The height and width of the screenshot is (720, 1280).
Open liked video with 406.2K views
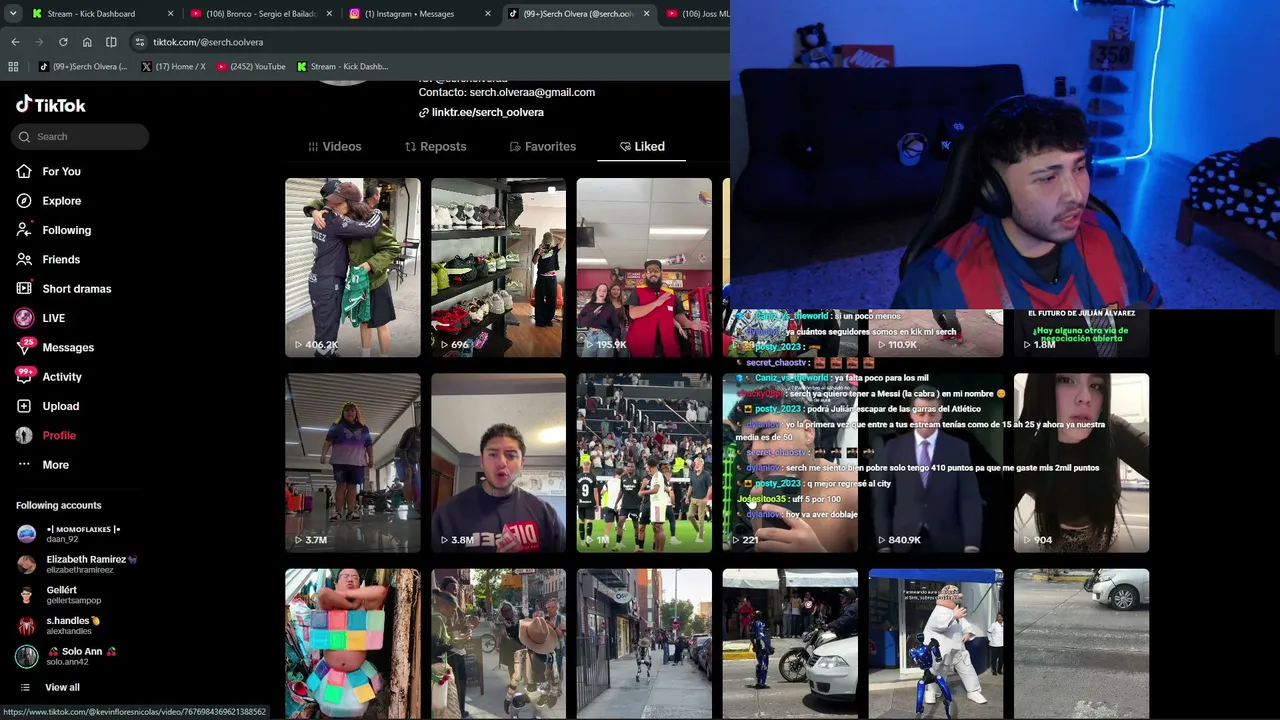point(353,267)
